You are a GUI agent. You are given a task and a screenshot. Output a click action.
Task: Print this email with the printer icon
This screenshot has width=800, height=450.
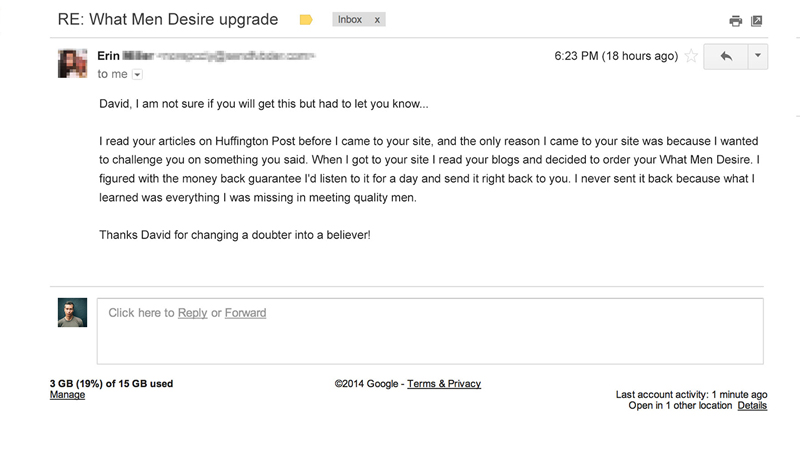point(735,21)
